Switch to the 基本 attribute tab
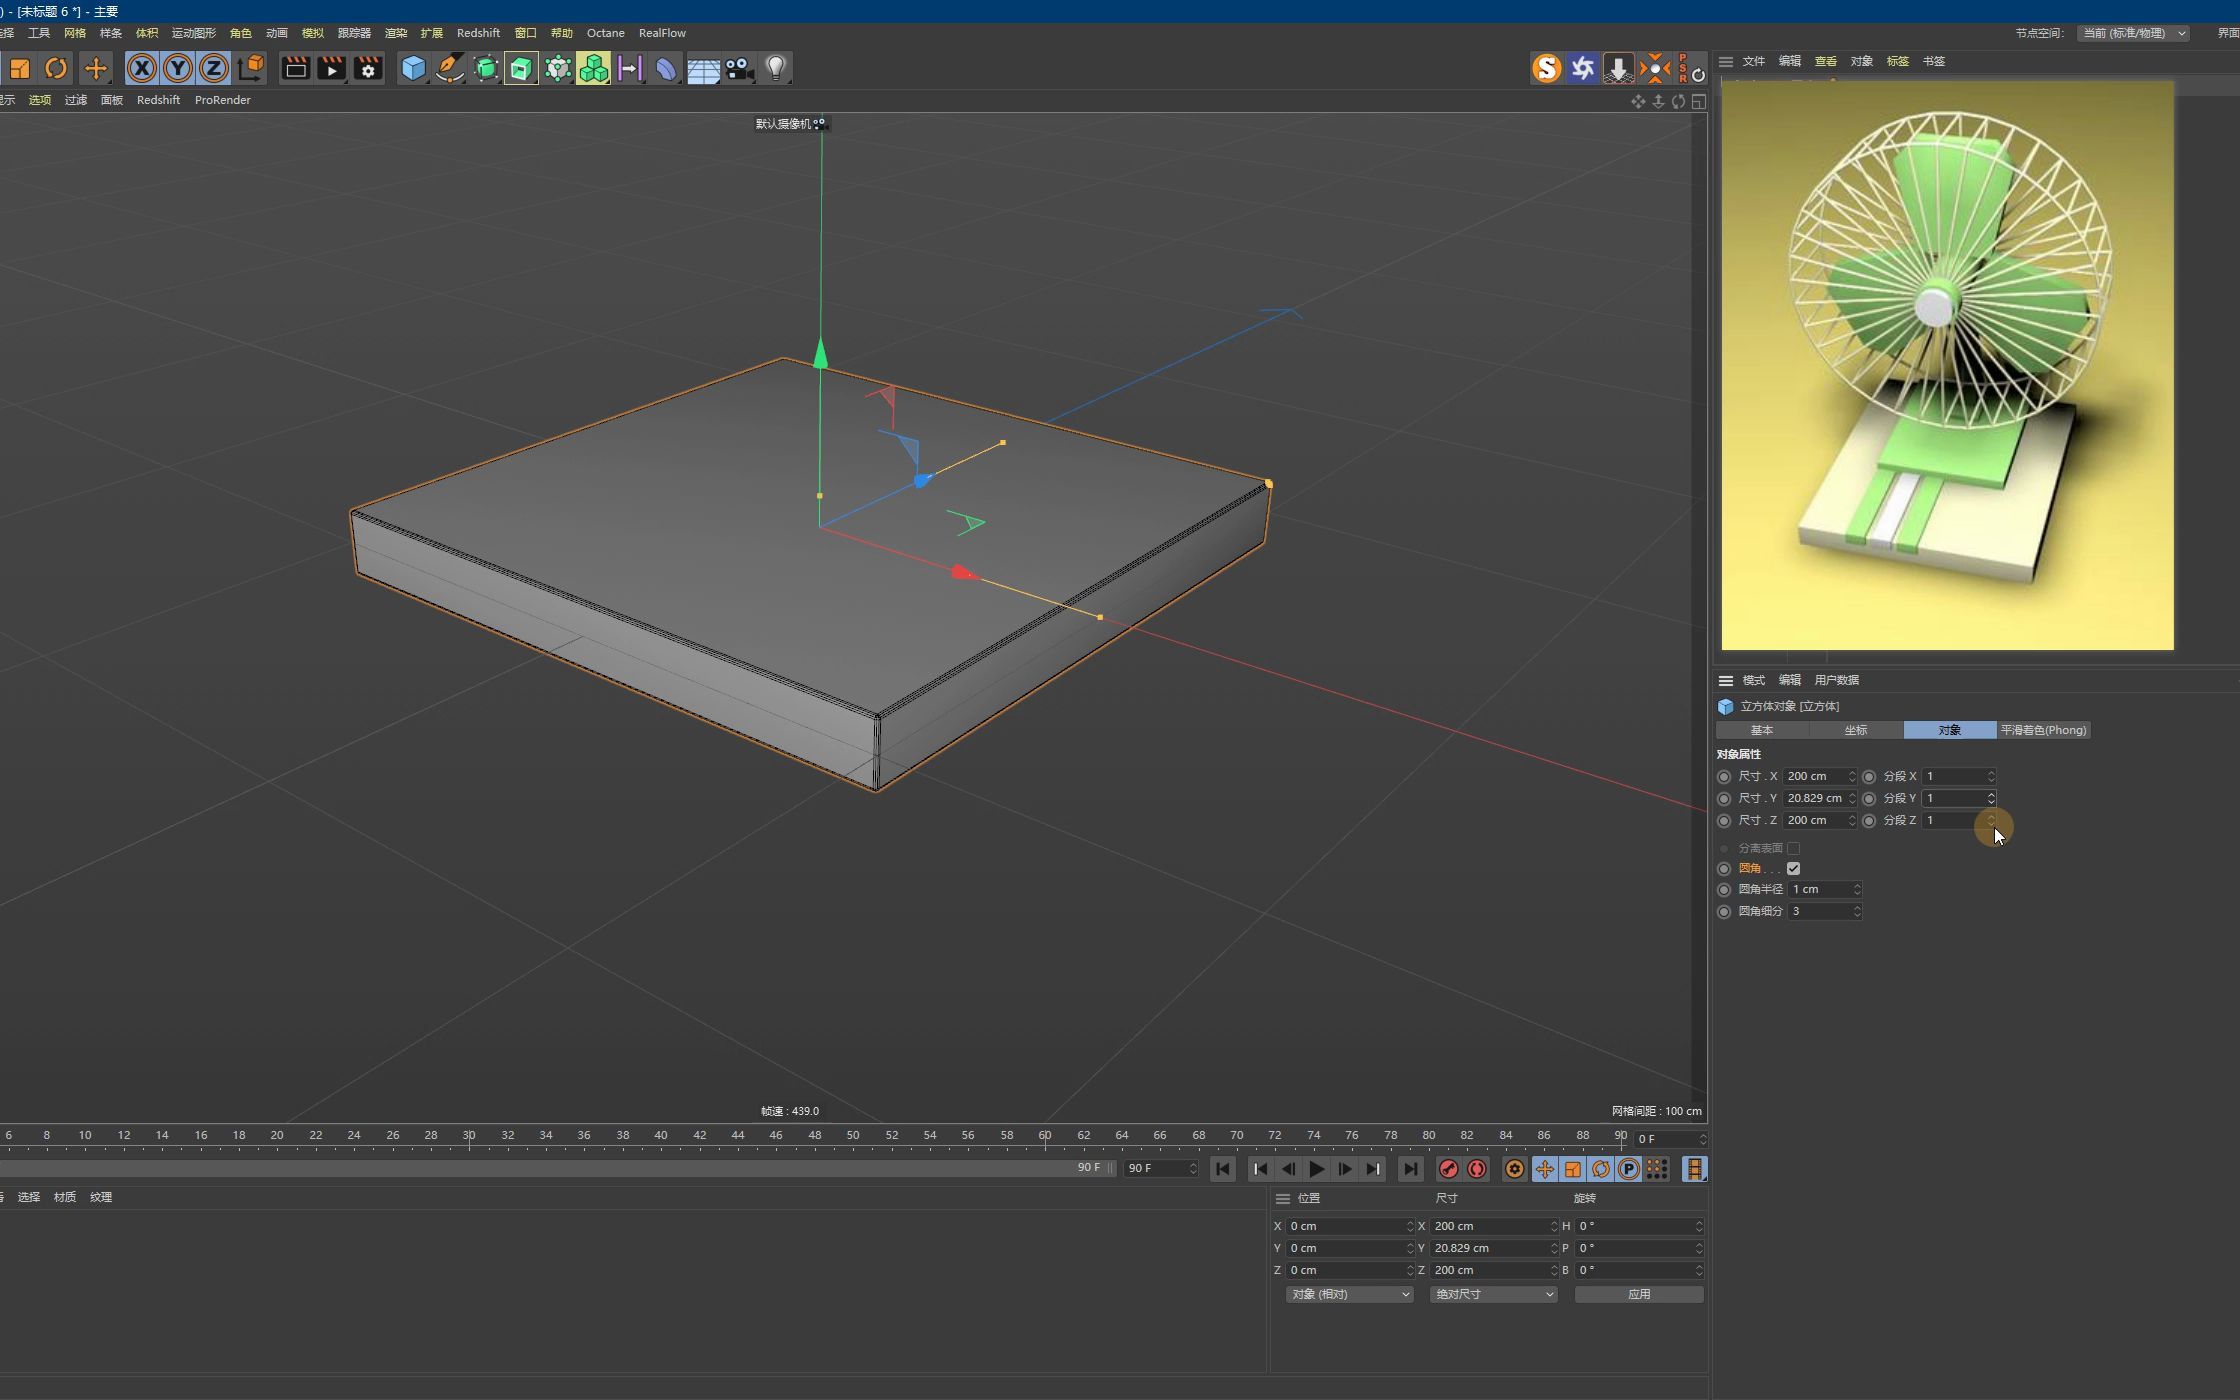2240x1400 pixels. pyautogui.click(x=1762, y=730)
